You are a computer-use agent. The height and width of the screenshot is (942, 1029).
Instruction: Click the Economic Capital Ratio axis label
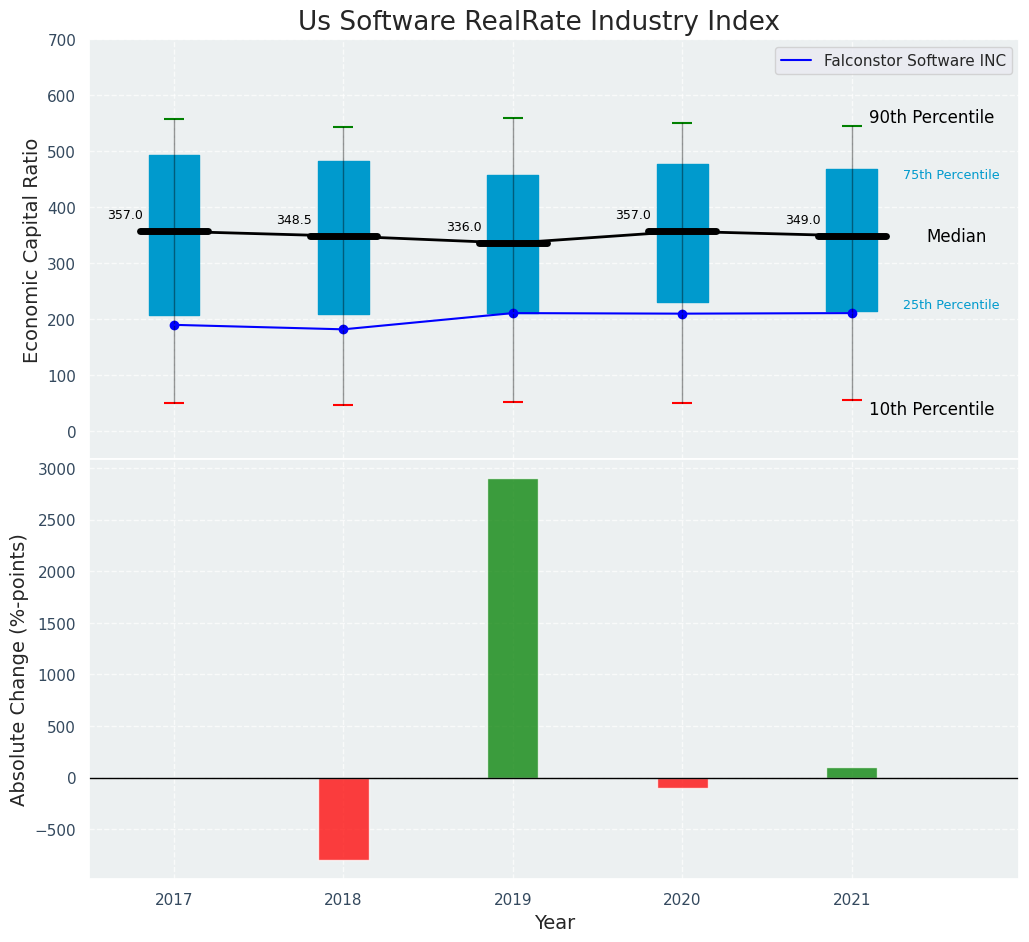click(x=31, y=250)
